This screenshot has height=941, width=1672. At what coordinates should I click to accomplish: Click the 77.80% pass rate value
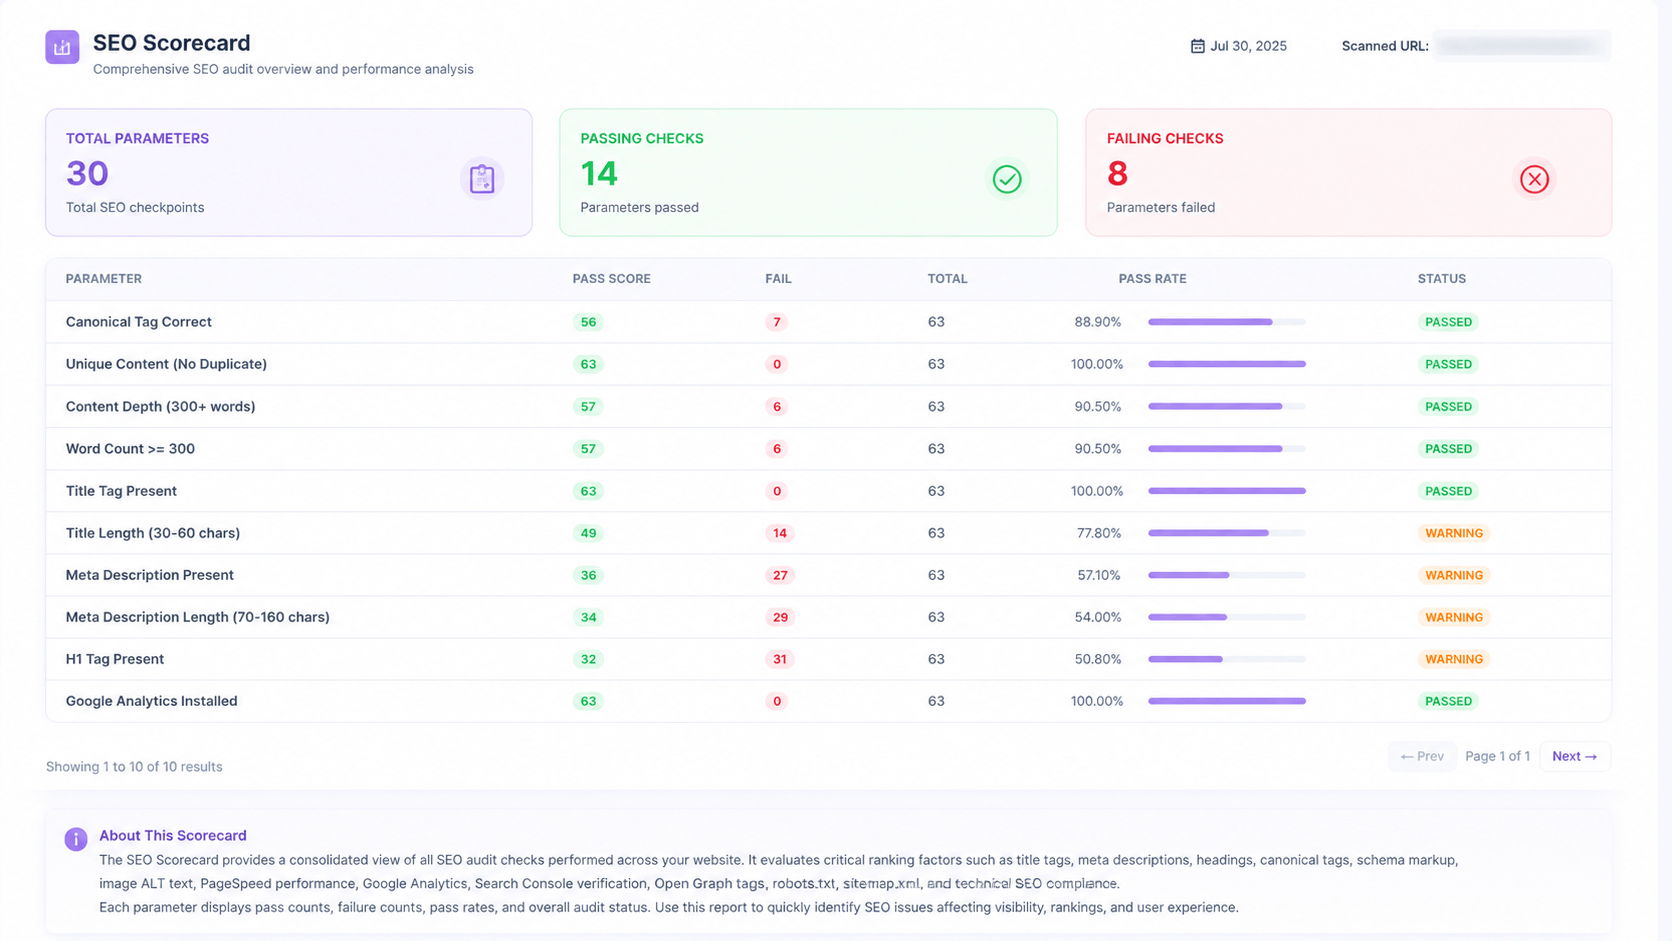click(x=1099, y=533)
